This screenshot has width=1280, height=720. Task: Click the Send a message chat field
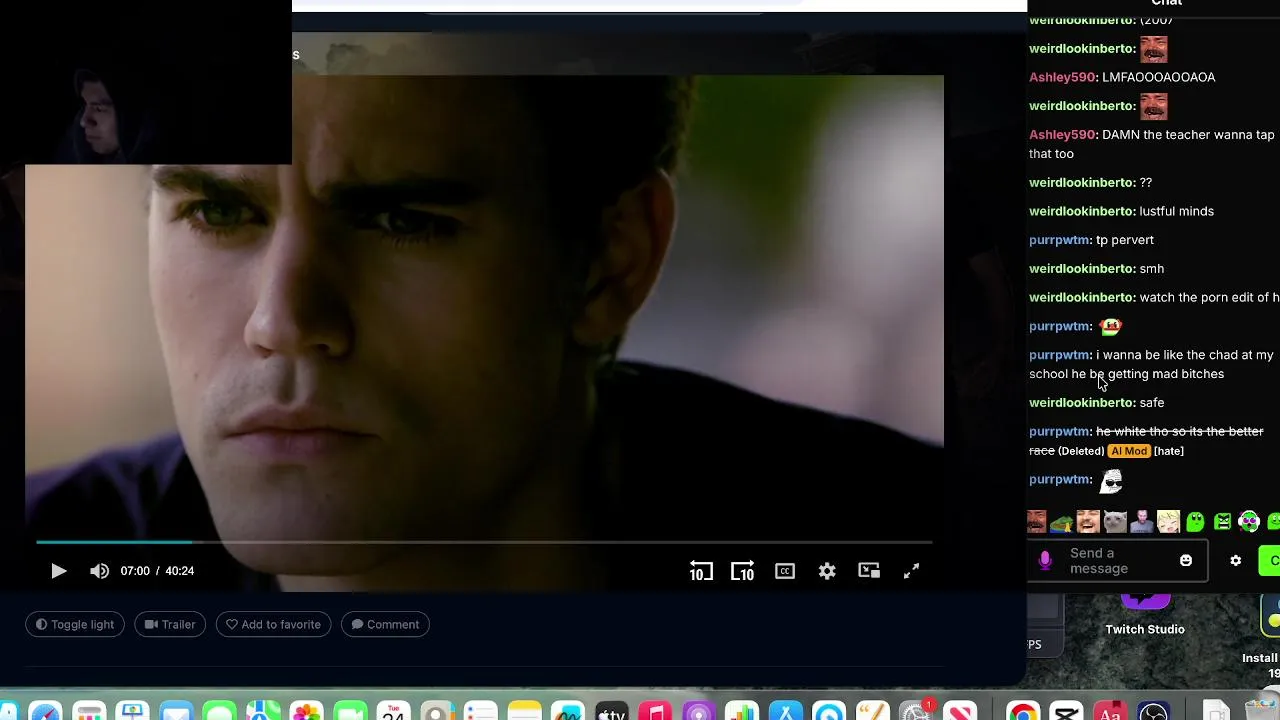tap(1117, 561)
